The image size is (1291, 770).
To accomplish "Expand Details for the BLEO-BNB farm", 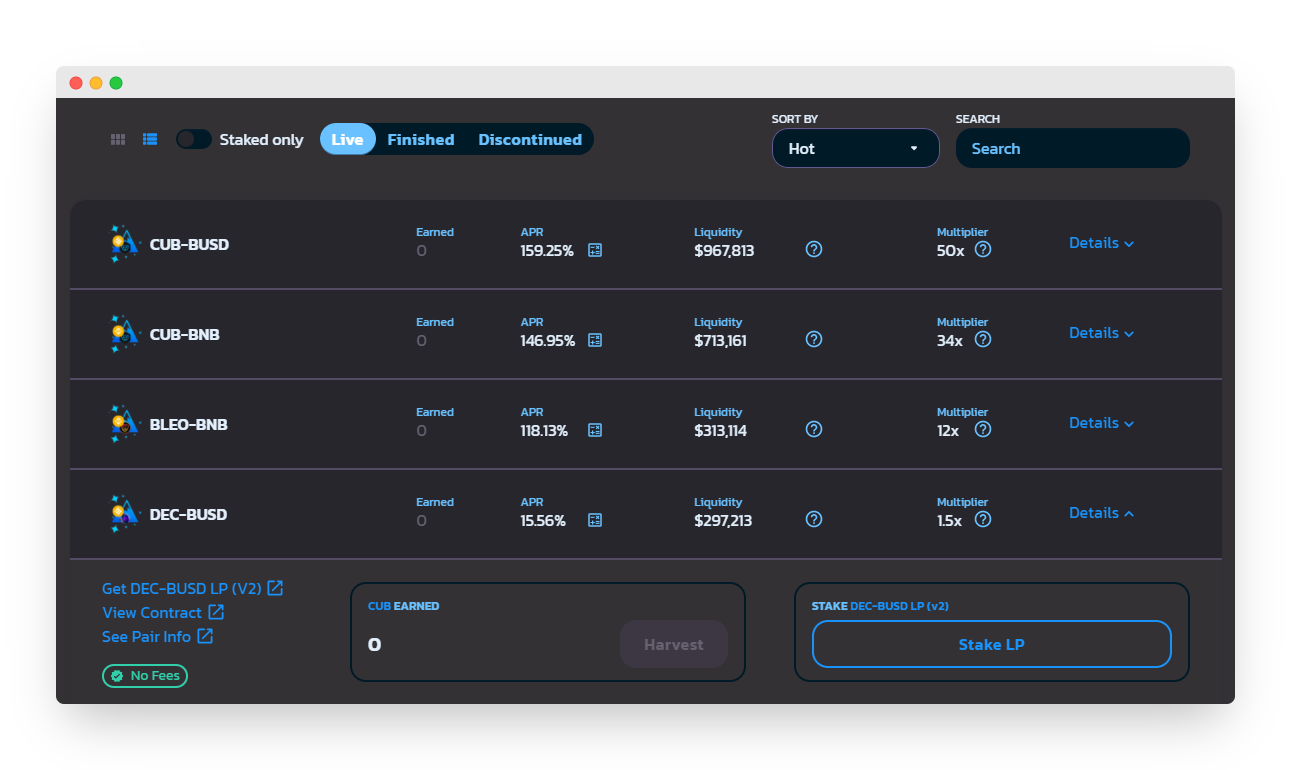I will click(1102, 423).
